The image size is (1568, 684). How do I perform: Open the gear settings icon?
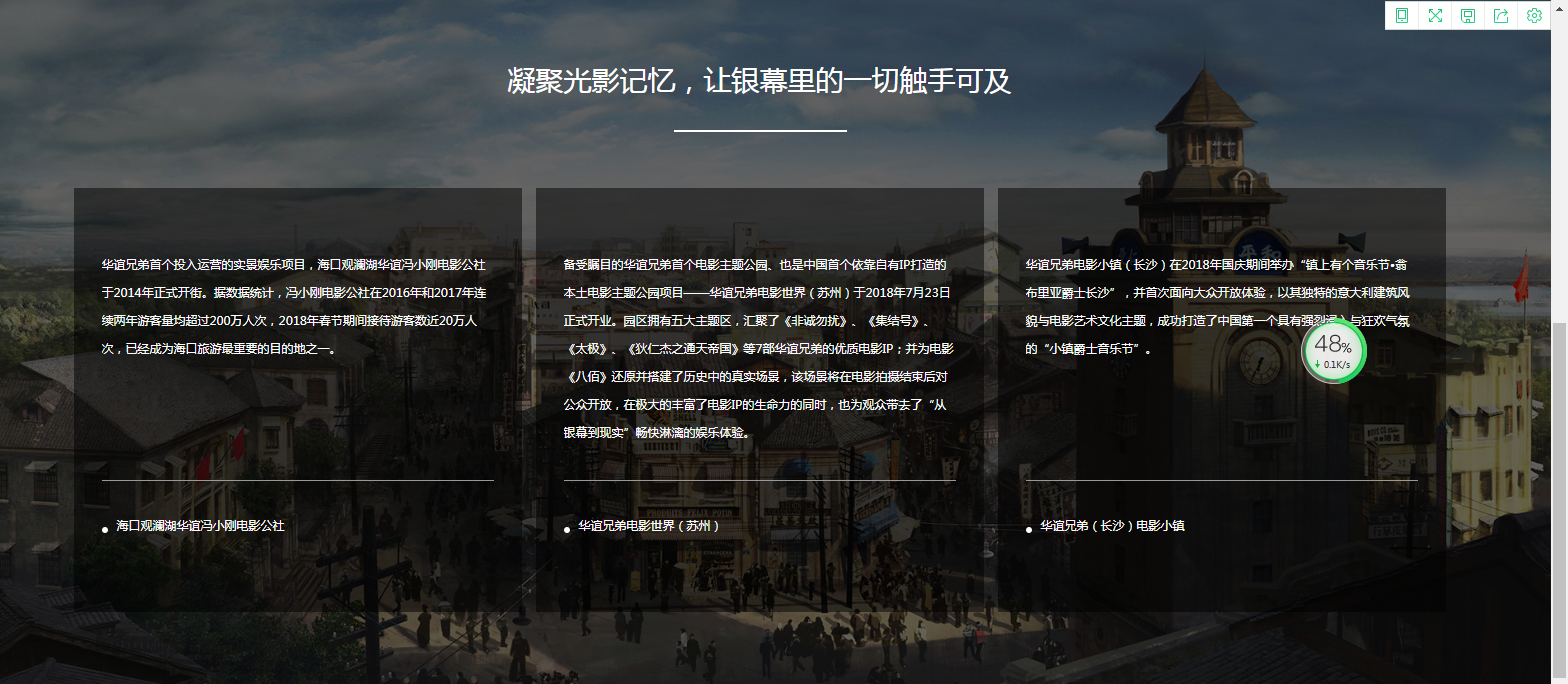(1534, 15)
